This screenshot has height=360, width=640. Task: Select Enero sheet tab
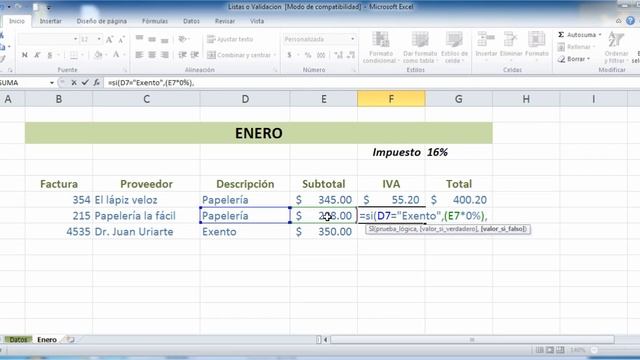[47, 340]
